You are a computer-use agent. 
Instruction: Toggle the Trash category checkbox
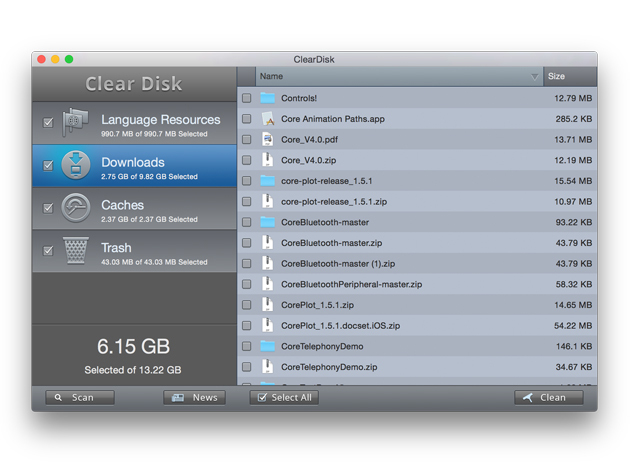pyautogui.click(x=48, y=250)
